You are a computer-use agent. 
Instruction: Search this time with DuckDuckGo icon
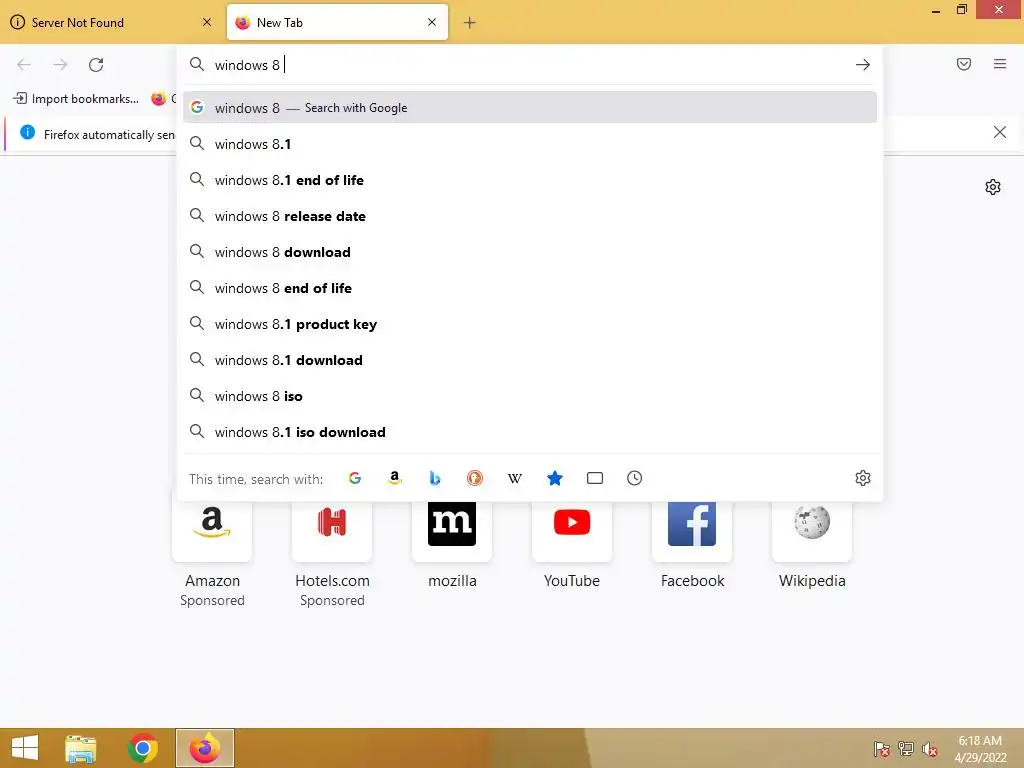pos(475,478)
